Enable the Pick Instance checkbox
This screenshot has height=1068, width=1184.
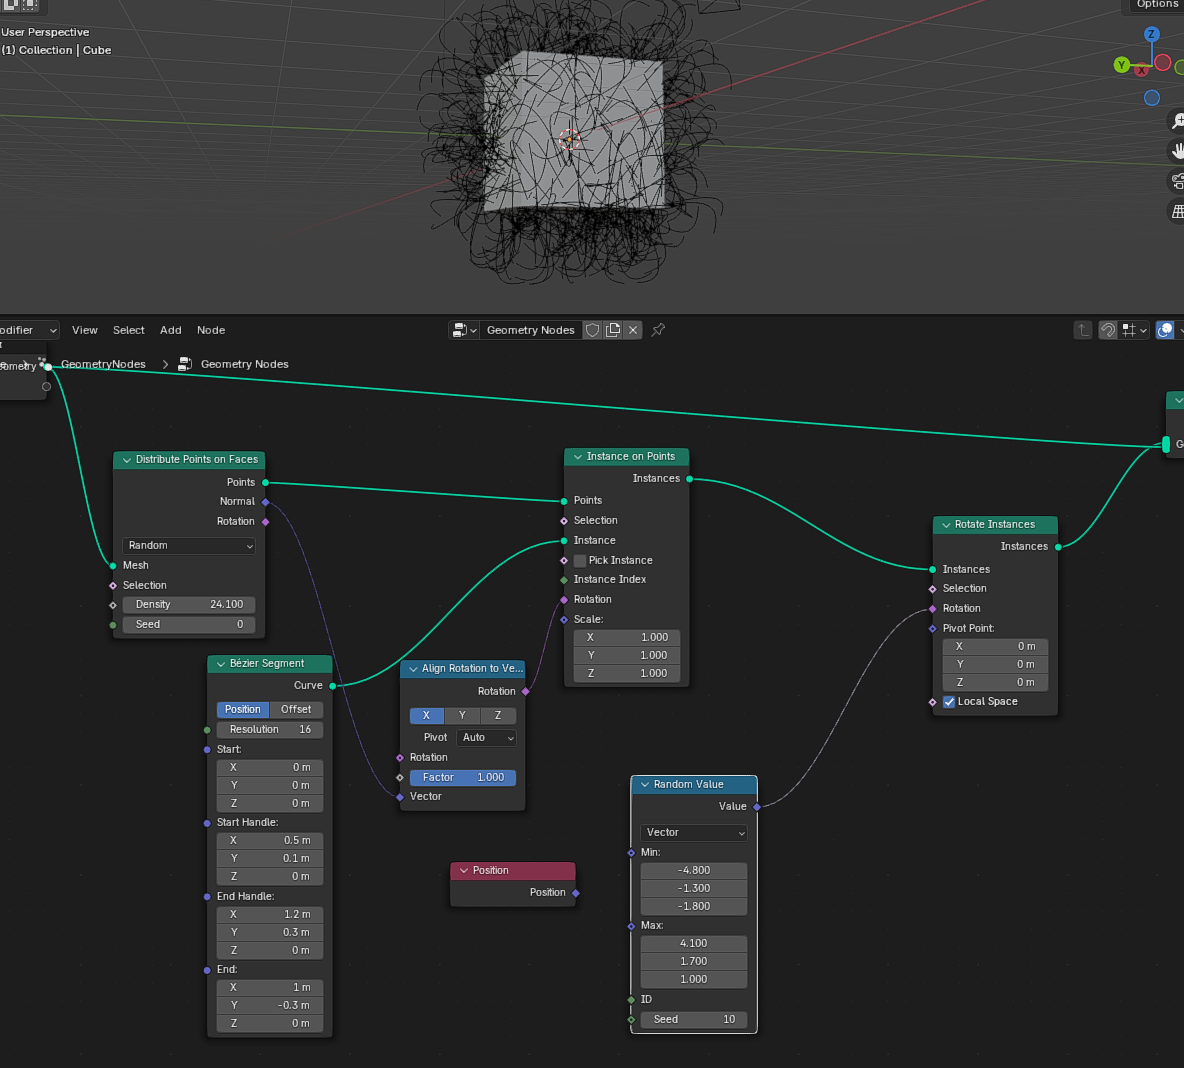580,561
